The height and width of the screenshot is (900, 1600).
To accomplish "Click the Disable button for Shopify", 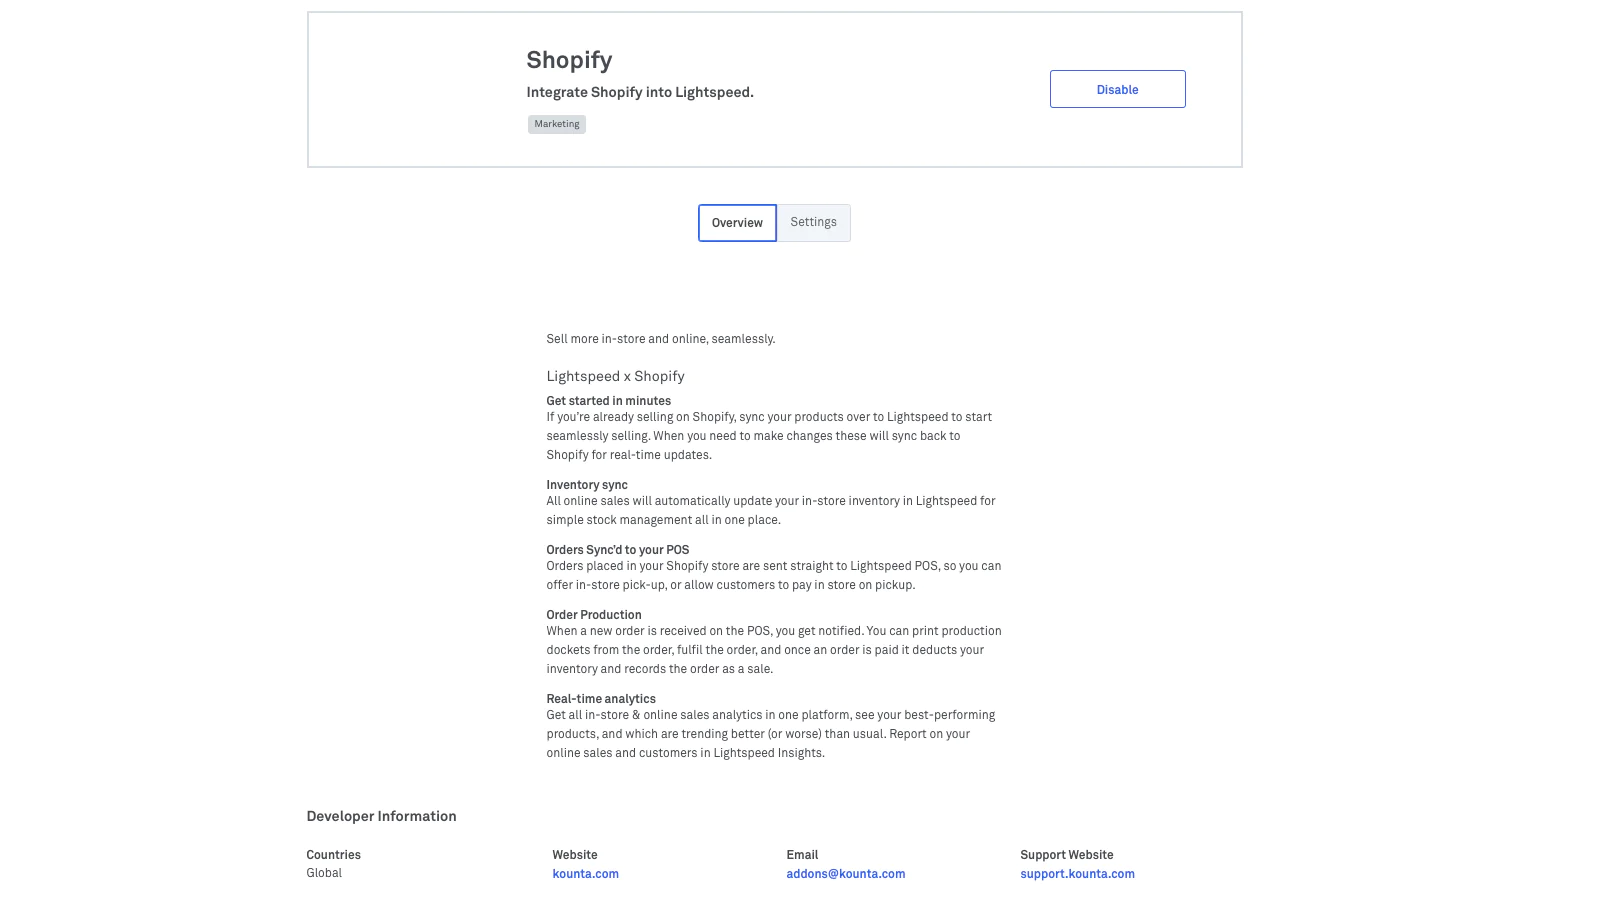I will (x=1117, y=90).
